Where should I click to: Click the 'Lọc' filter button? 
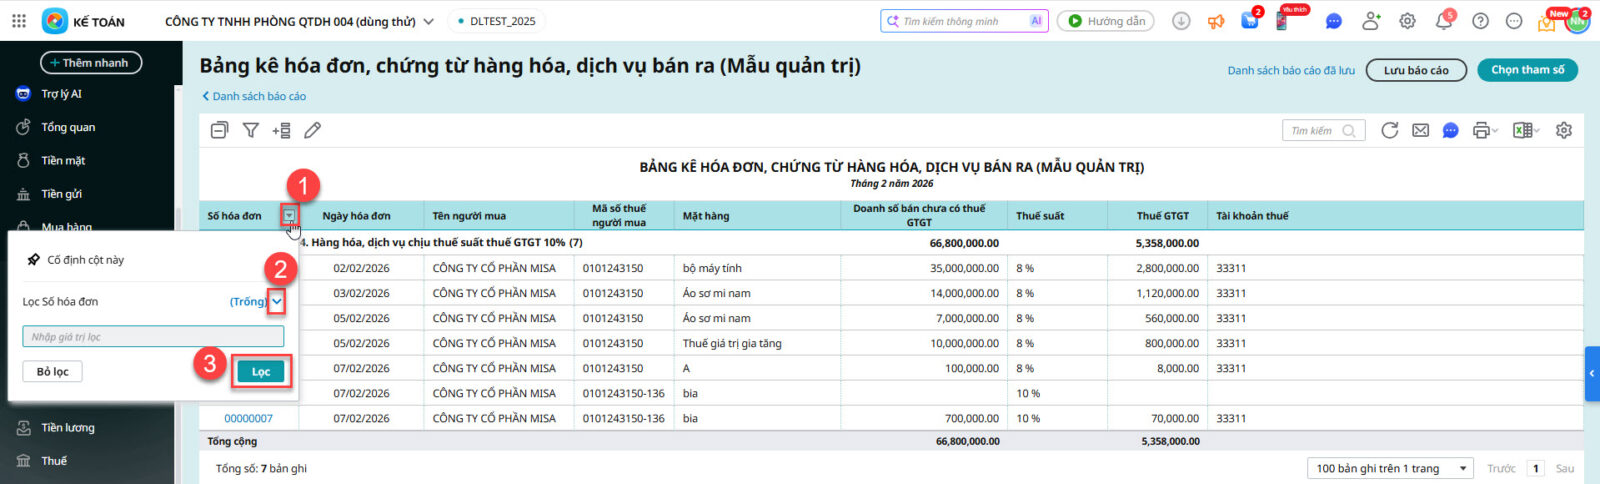click(261, 372)
